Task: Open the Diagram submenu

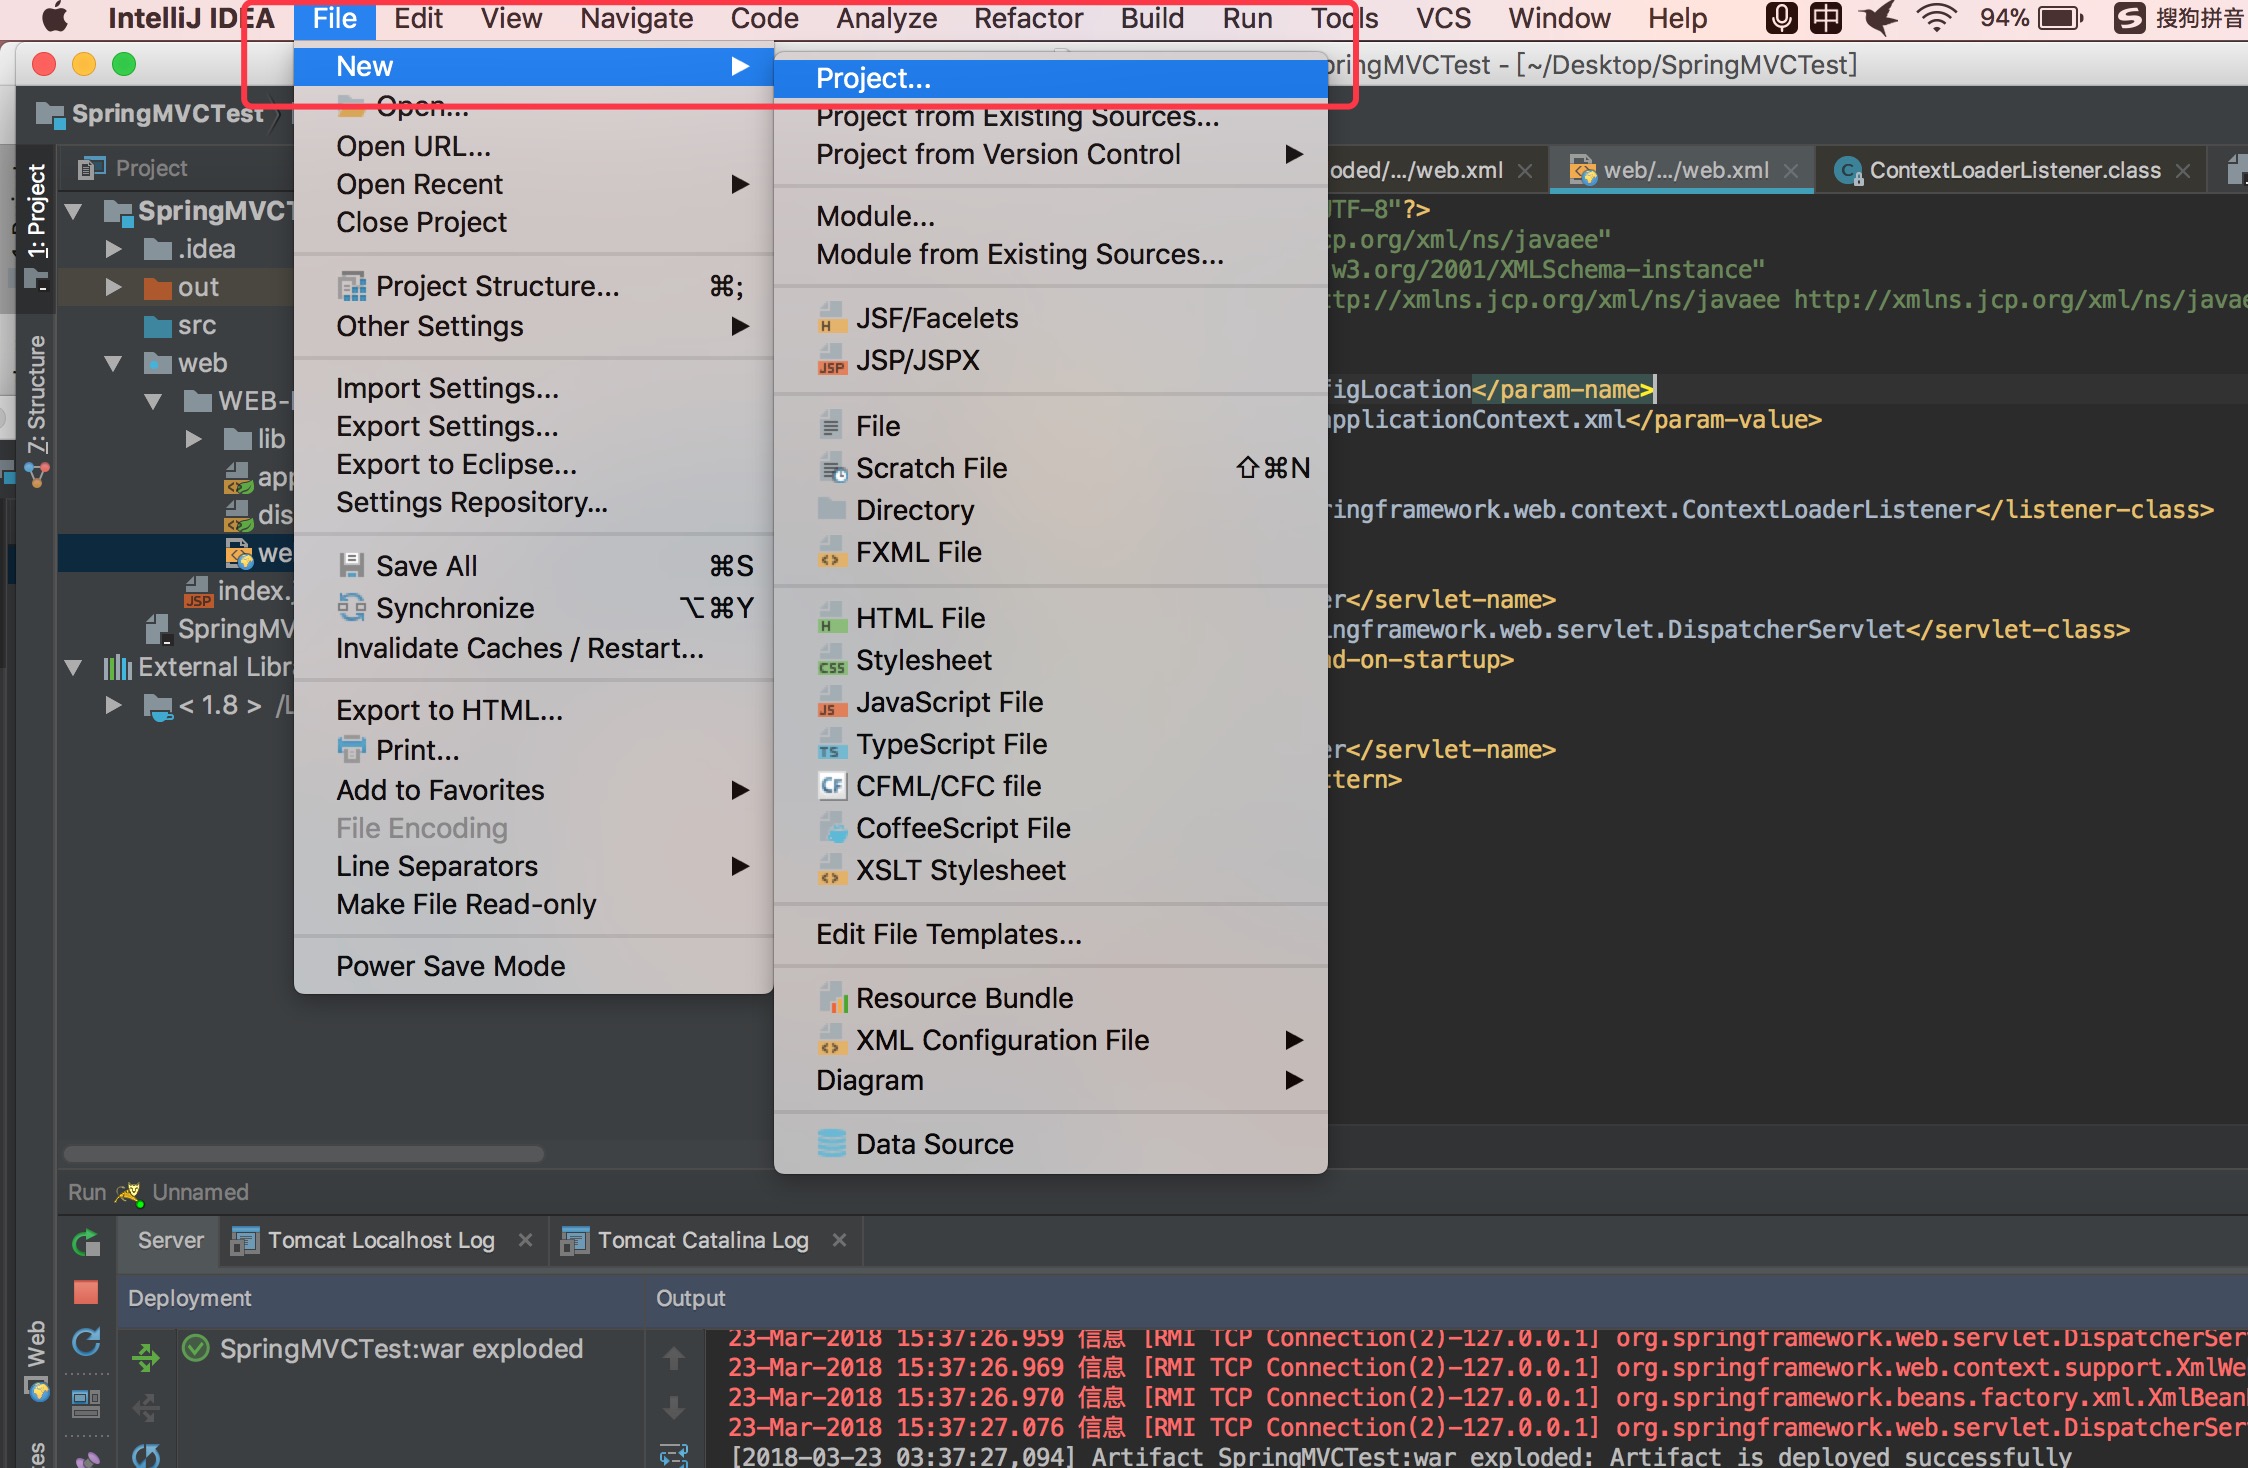Action: coord(1051,1080)
